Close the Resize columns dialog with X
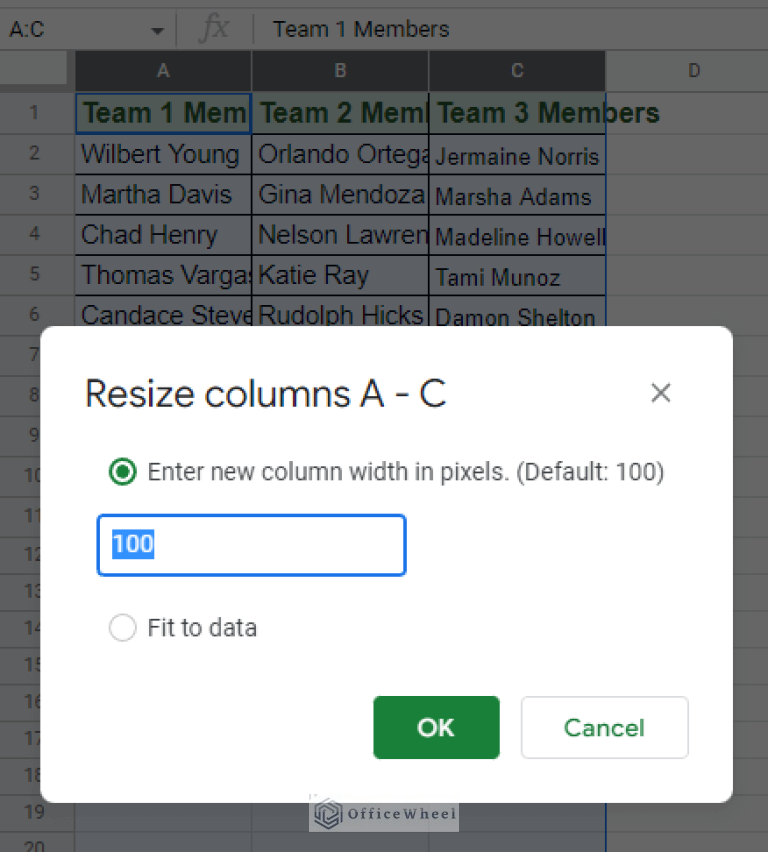Screen dimensions: 768x852 (660, 393)
